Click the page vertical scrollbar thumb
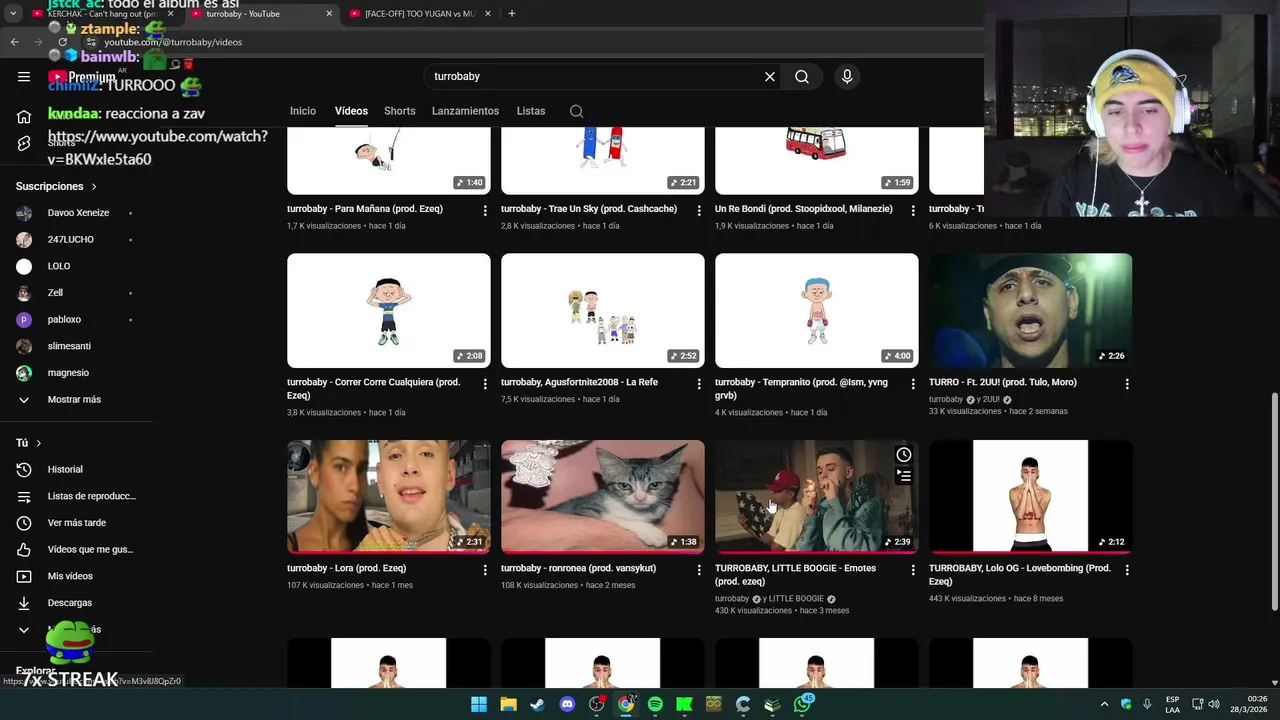This screenshot has height=720, width=1280. [x=1274, y=500]
